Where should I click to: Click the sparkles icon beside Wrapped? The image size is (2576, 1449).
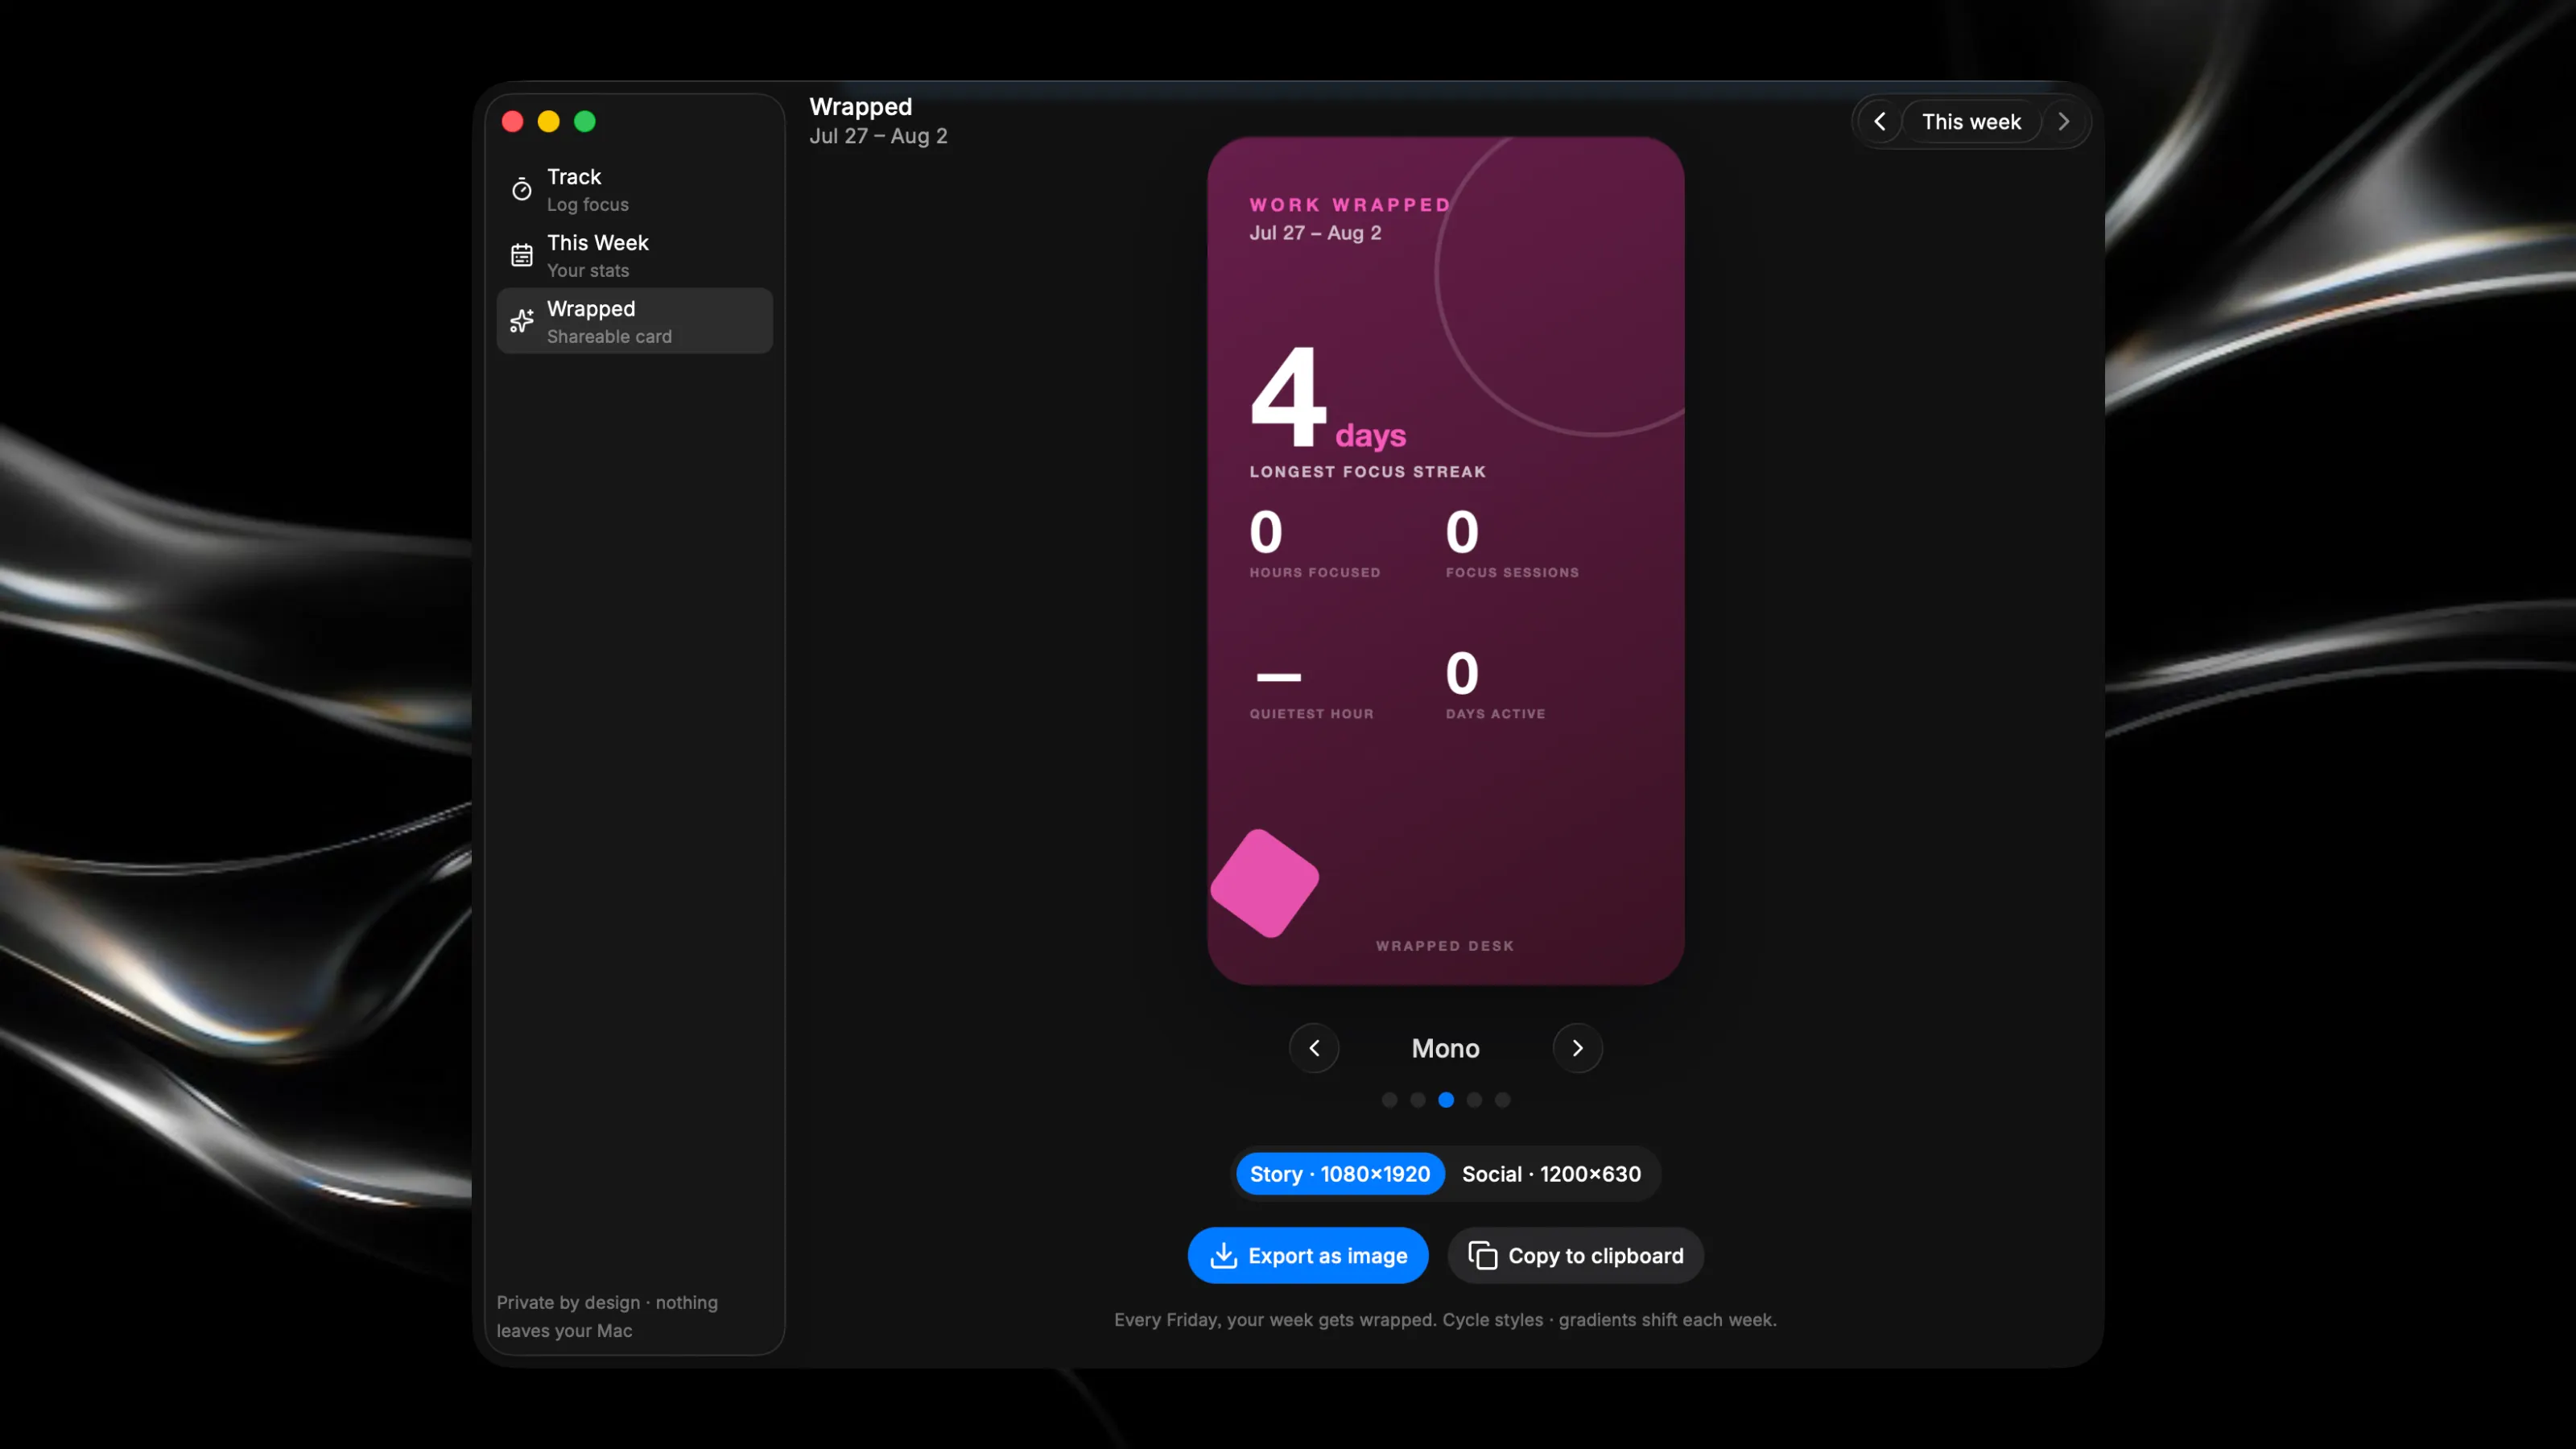522,321
